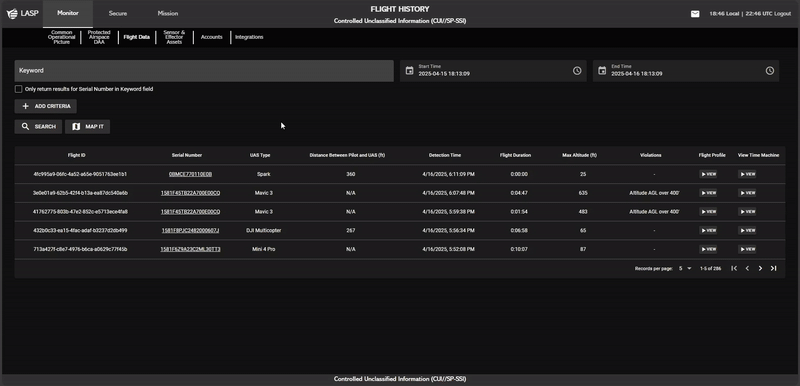Image resolution: width=800 pixels, height=386 pixels.
Task: Switch to the Monitor tab
Action: pyautogui.click(x=68, y=13)
